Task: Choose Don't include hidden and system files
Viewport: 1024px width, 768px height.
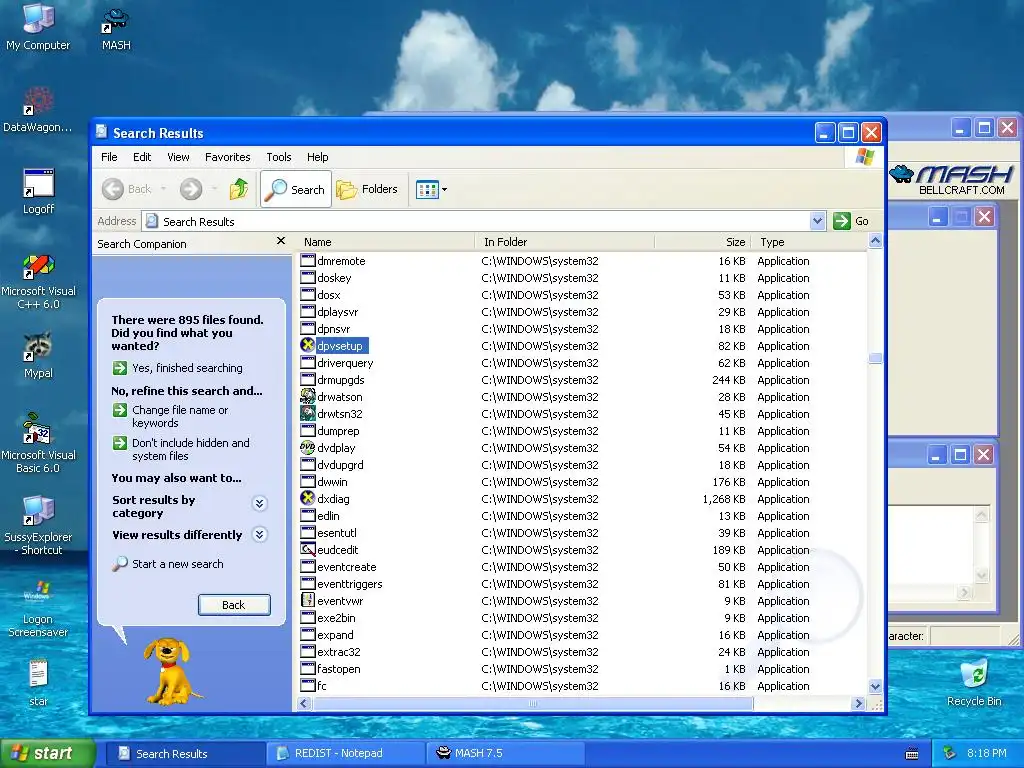Action: click(182, 449)
